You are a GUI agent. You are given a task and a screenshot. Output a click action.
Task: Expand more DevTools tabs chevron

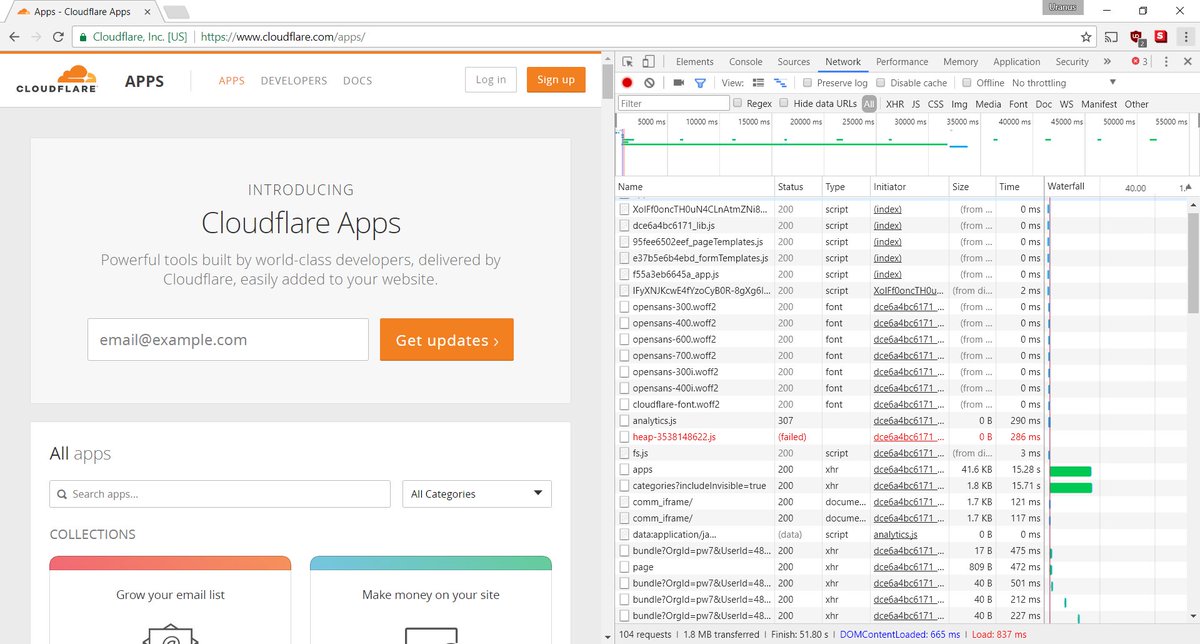(x=1107, y=62)
